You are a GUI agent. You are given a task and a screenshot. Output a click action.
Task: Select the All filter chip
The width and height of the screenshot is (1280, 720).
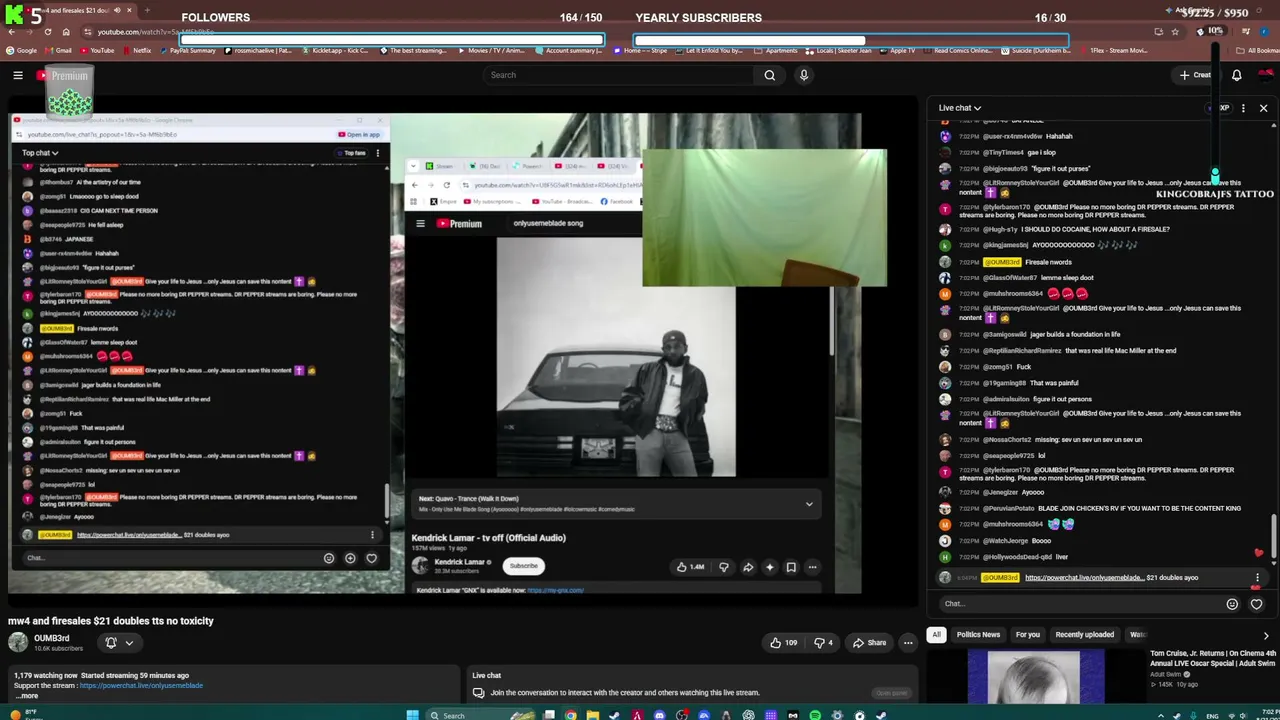[936, 635]
